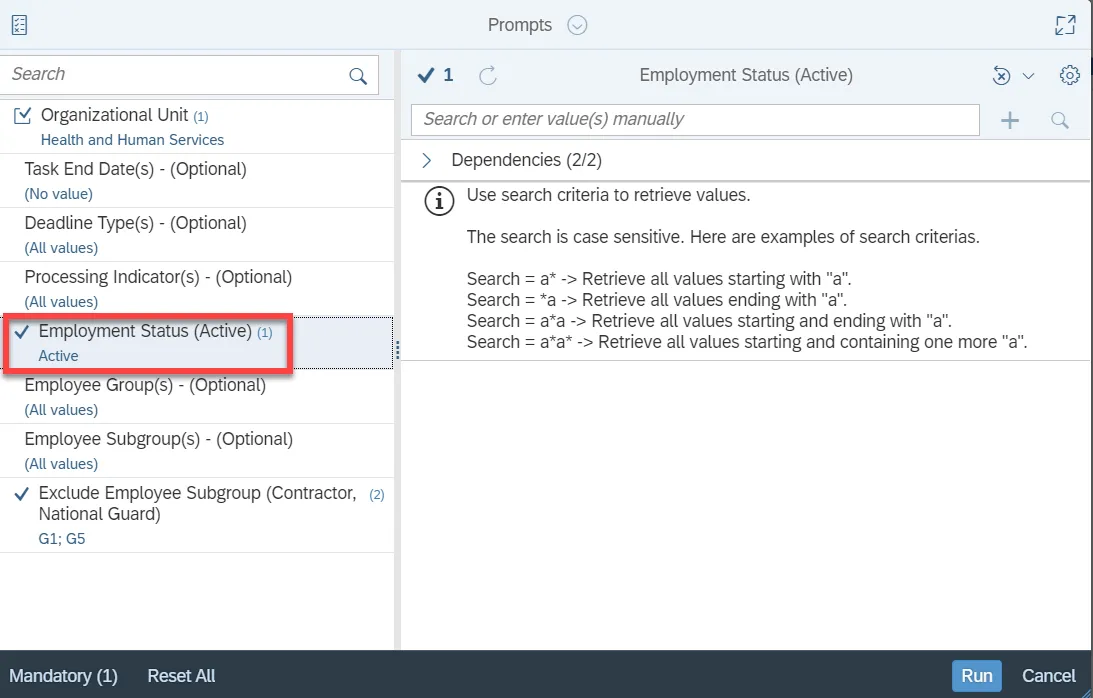Toggle the Organizational Unit checkbox

23,116
